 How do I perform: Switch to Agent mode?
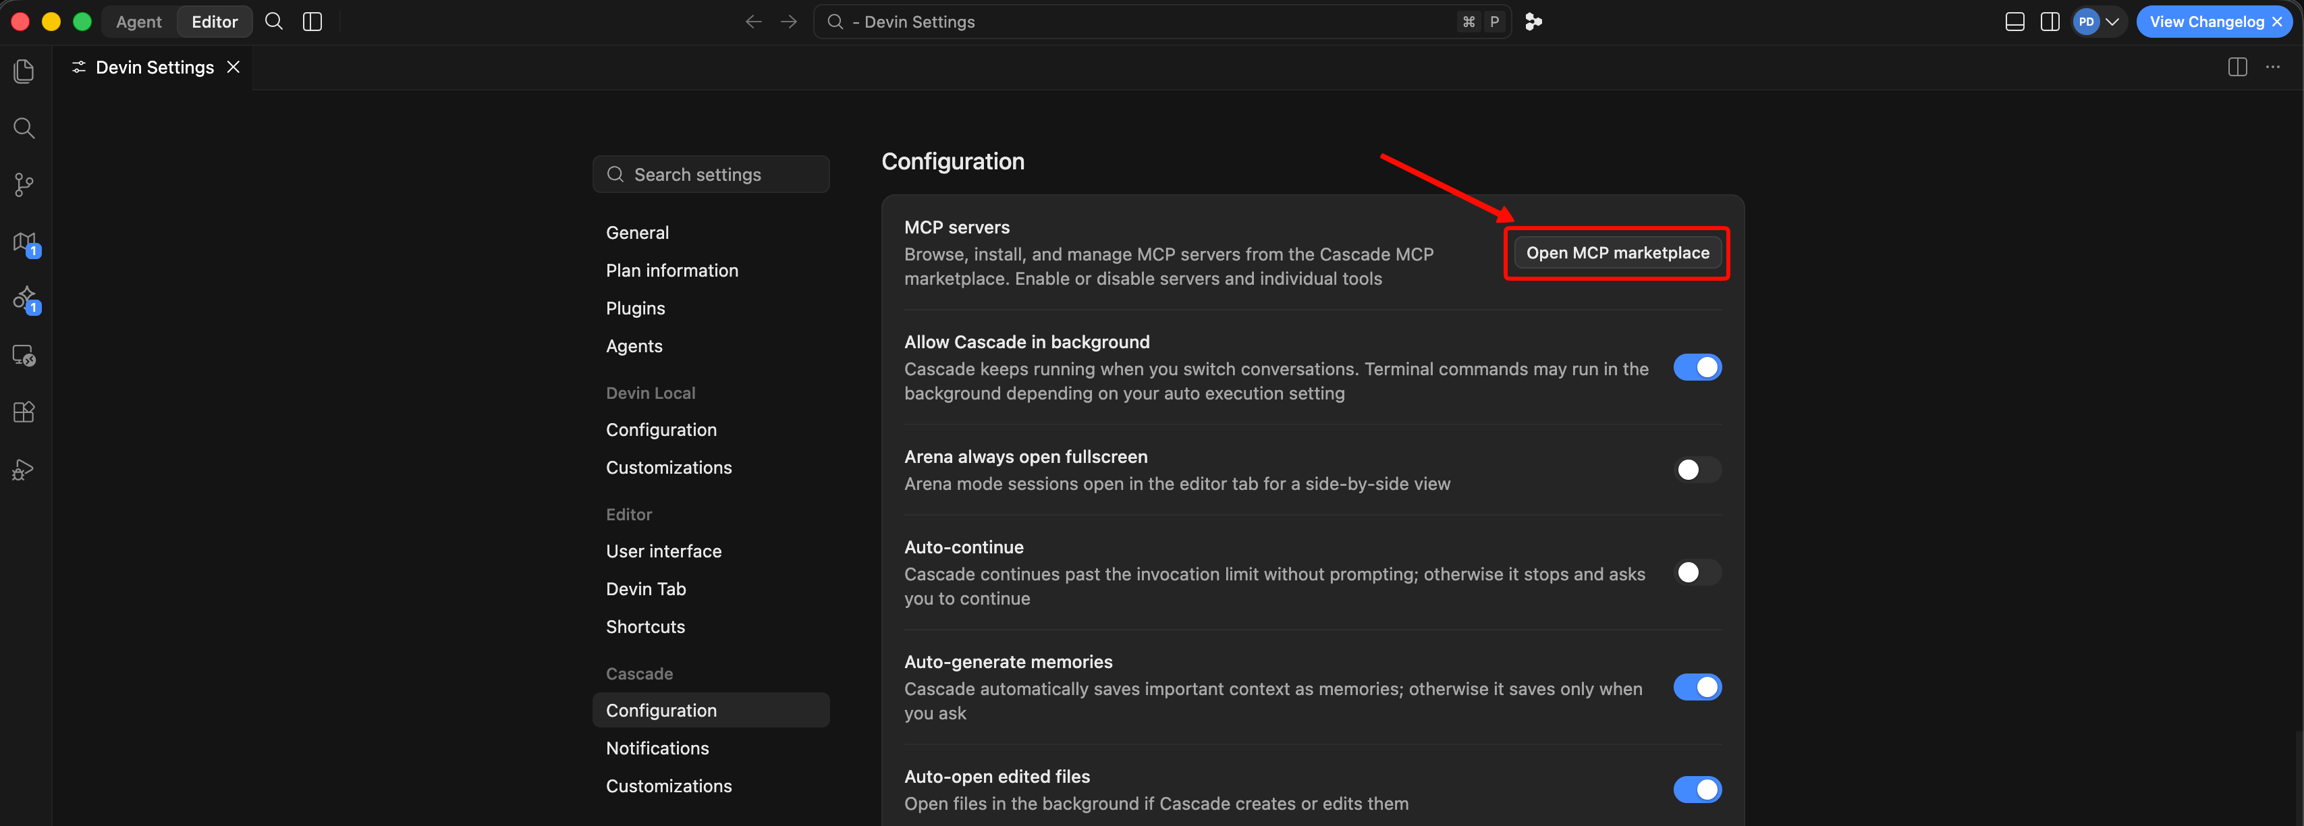click(139, 21)
